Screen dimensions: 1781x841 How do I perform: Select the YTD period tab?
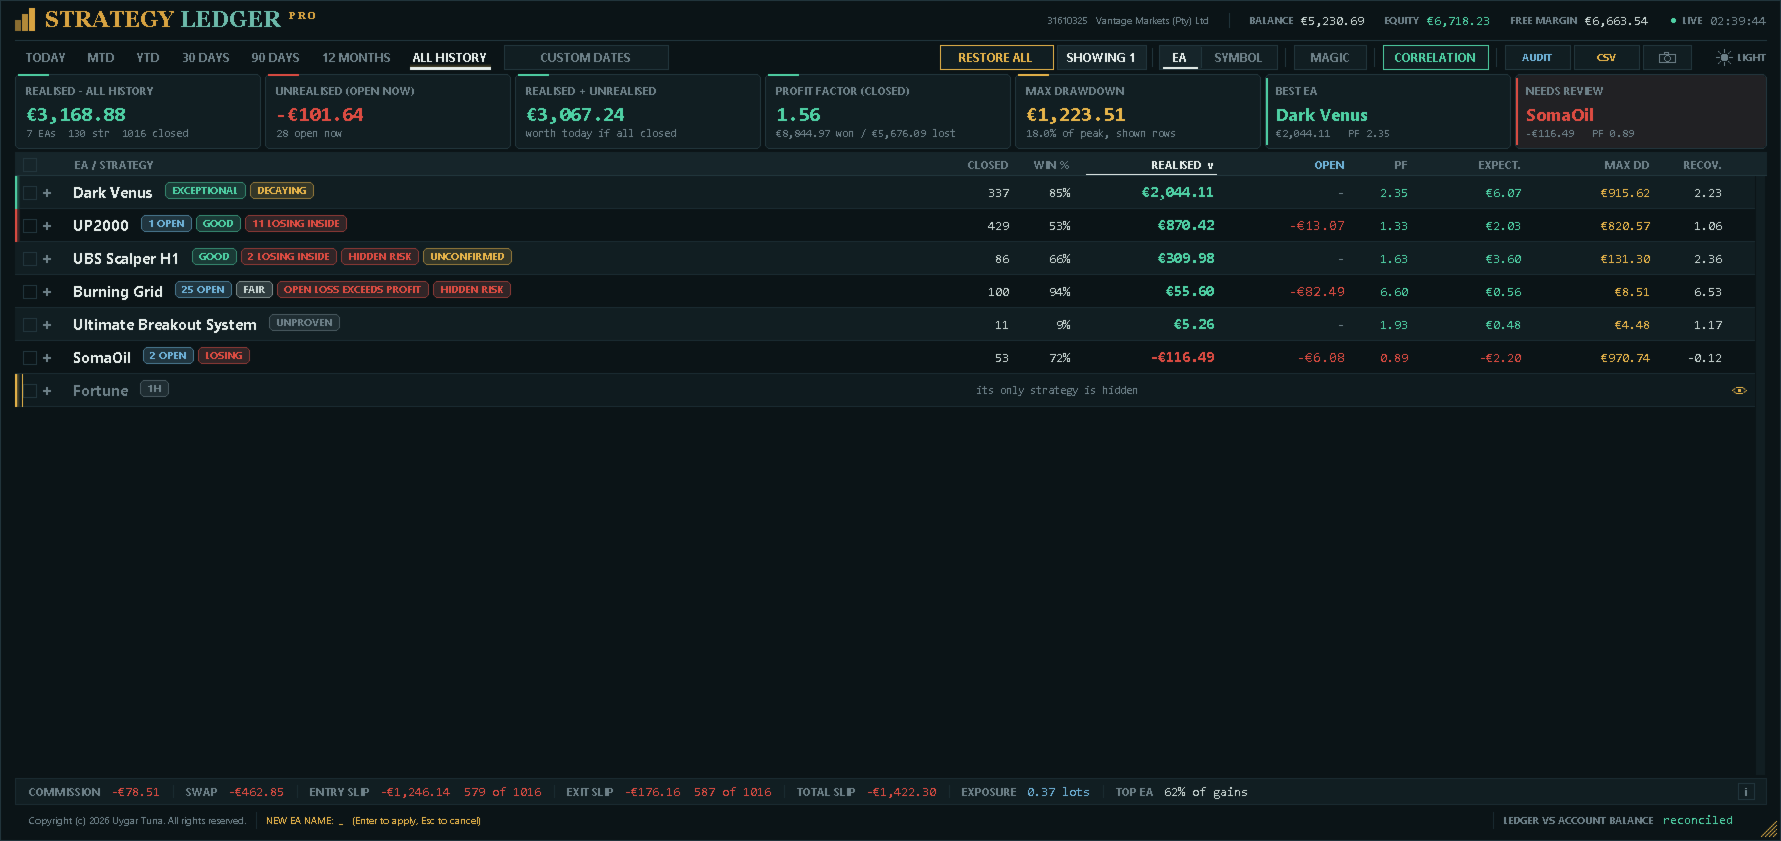(148, 58)
